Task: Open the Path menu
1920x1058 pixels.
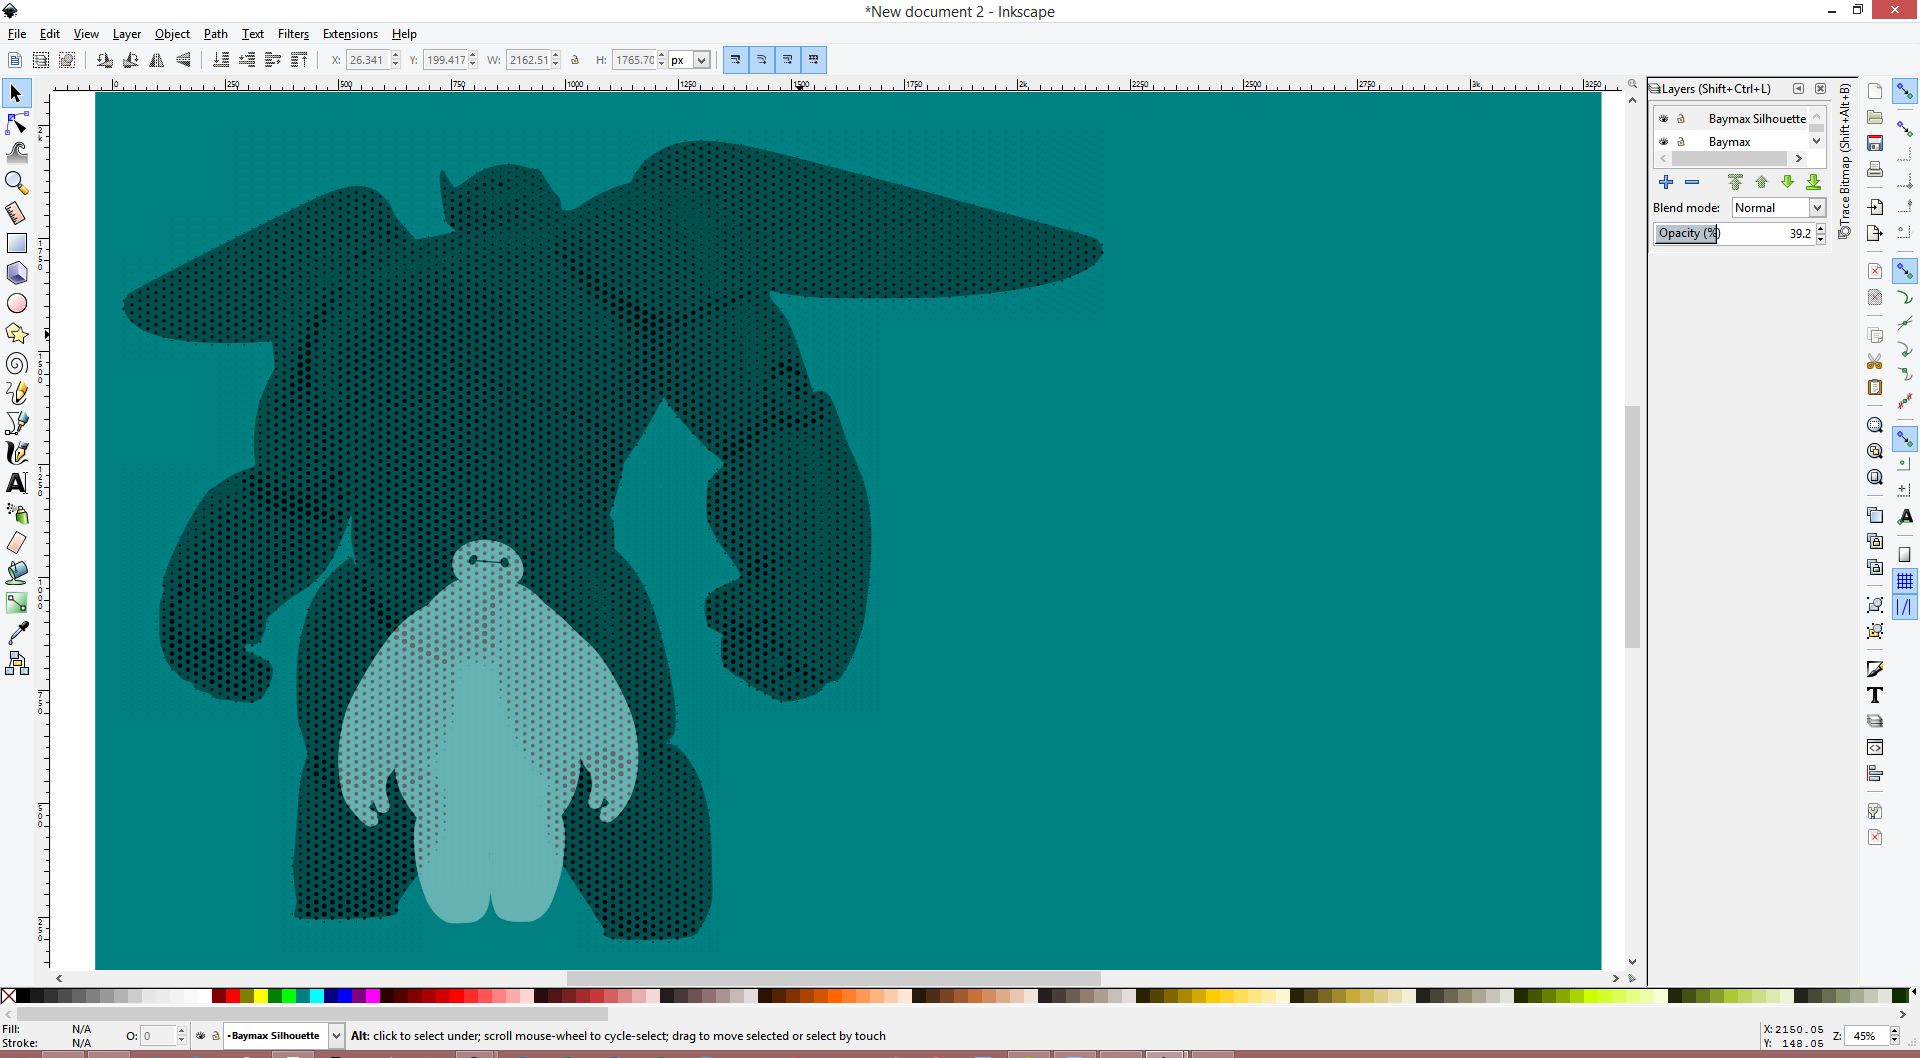Action: coord(216,34)
